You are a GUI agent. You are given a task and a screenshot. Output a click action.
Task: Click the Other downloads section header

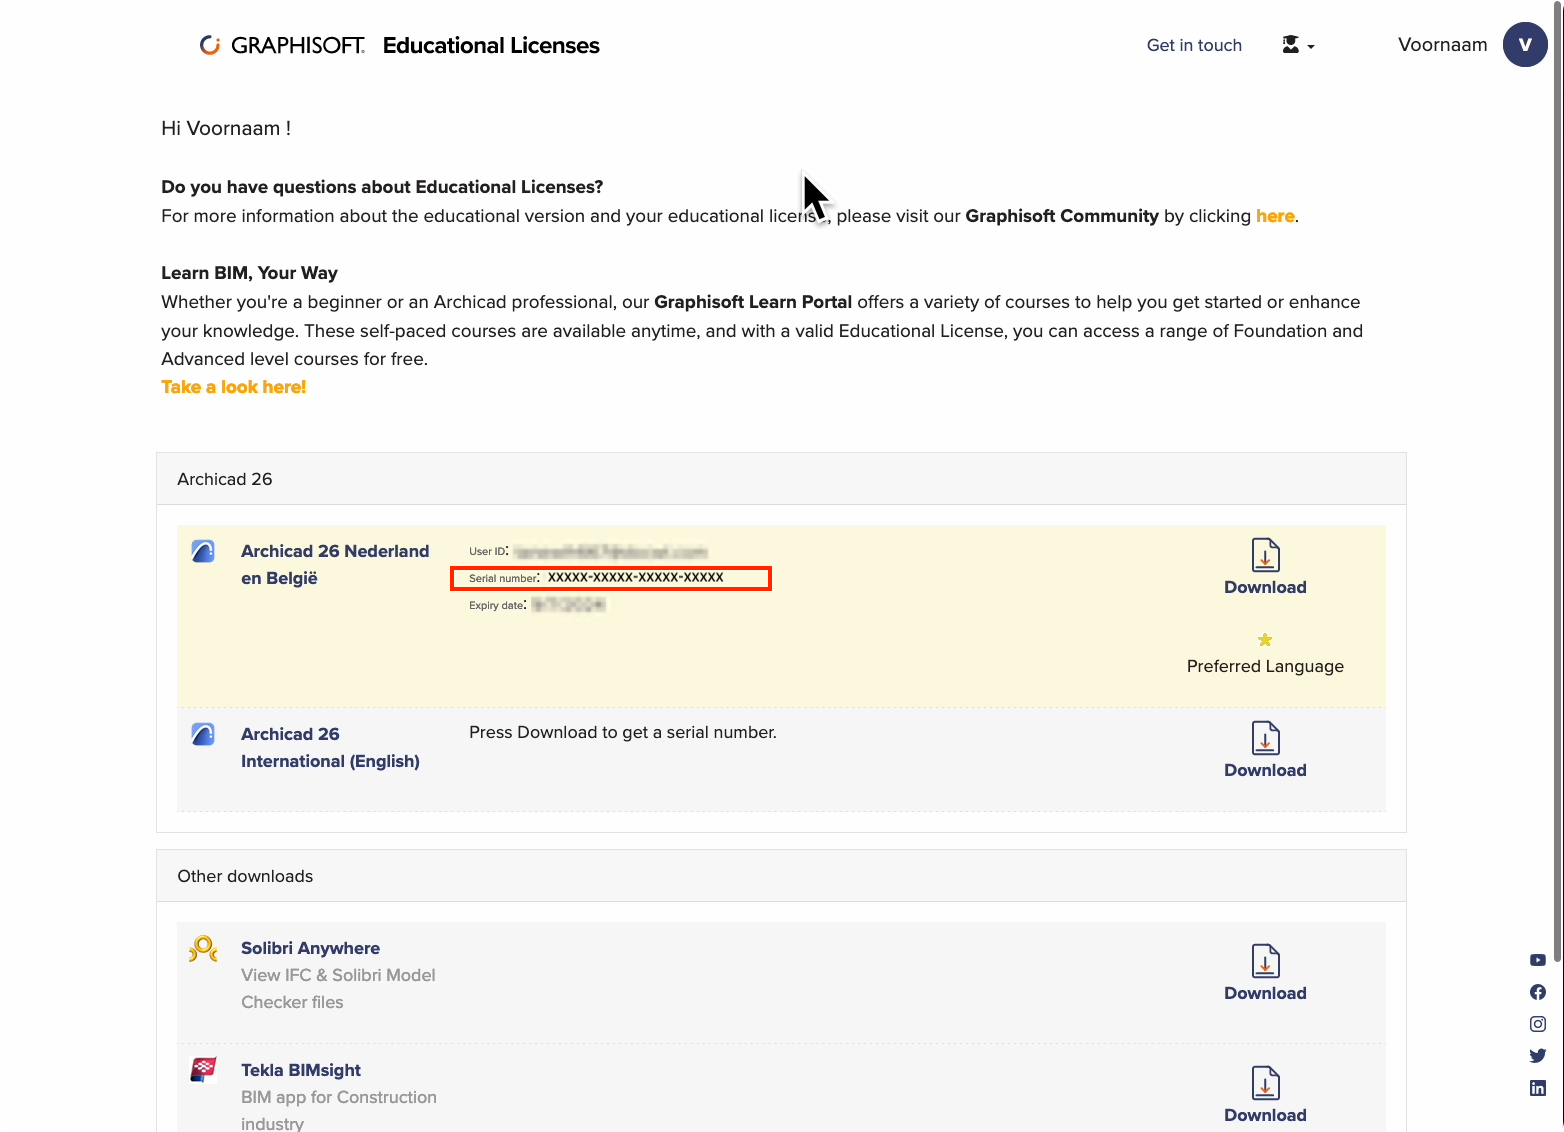click(x=781, y=876)
